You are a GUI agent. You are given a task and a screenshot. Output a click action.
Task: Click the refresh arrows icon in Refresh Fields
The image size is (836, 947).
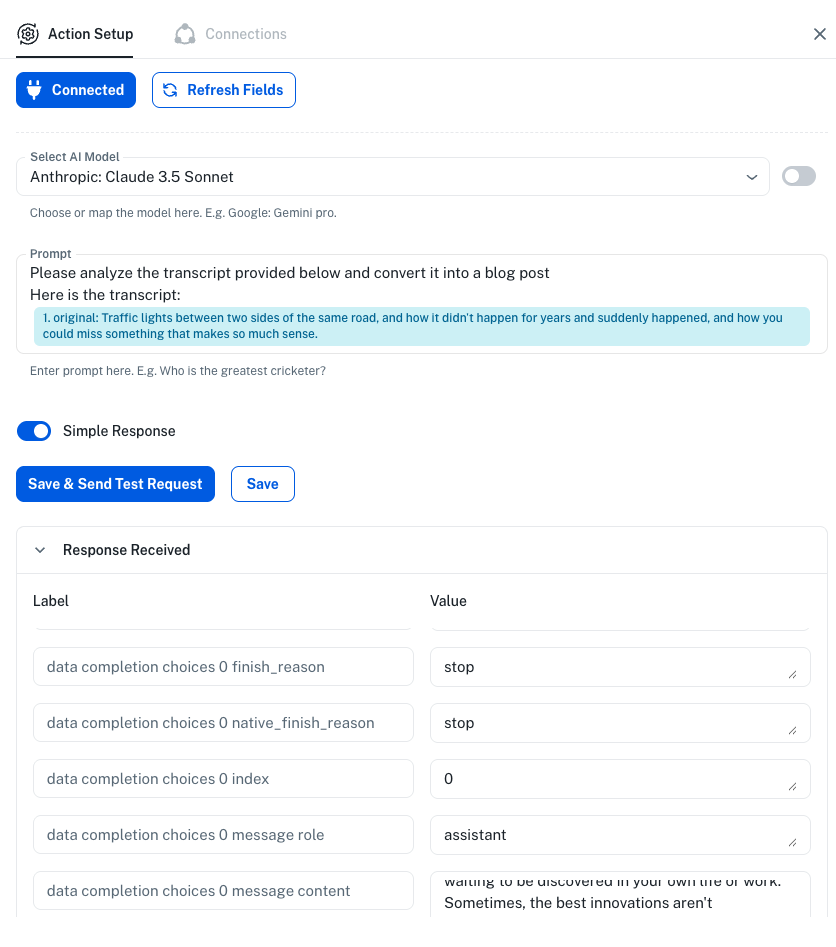(170, 90)
